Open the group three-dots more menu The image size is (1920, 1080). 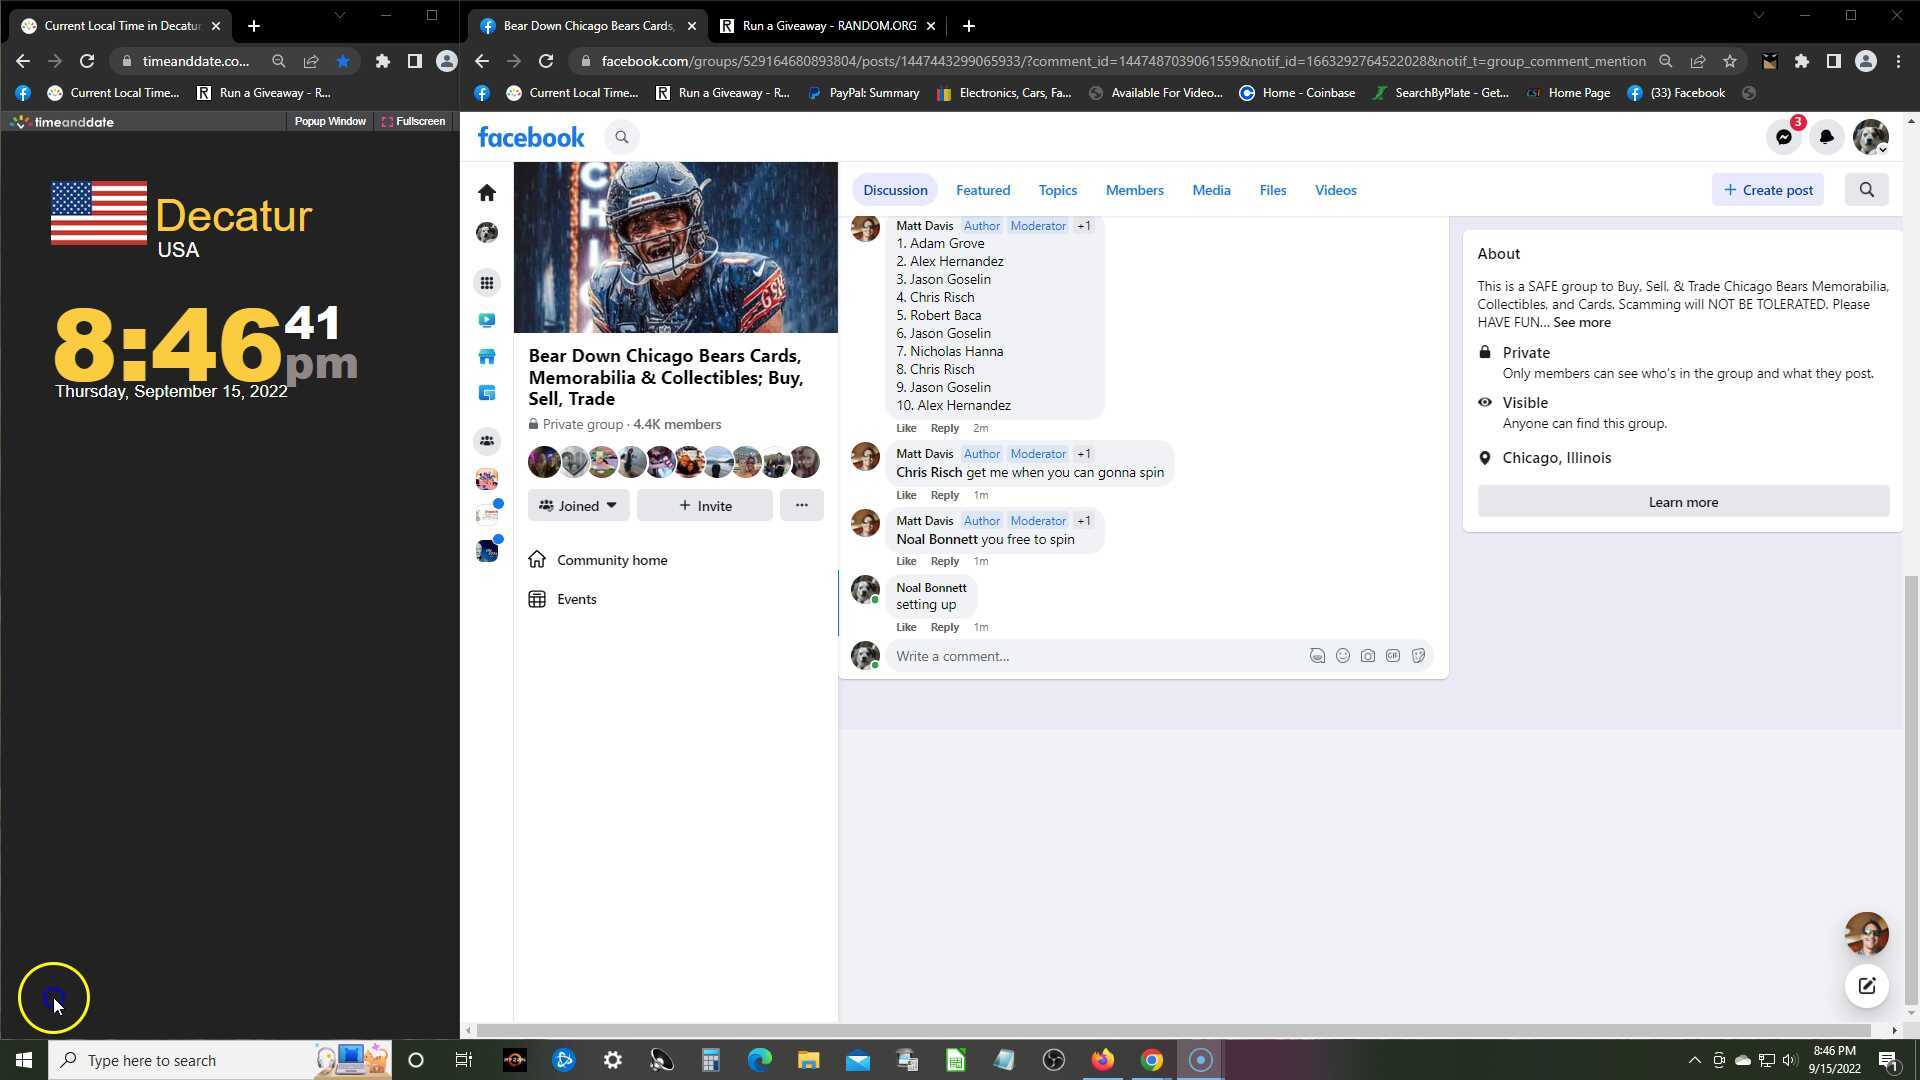click(801, 505)
